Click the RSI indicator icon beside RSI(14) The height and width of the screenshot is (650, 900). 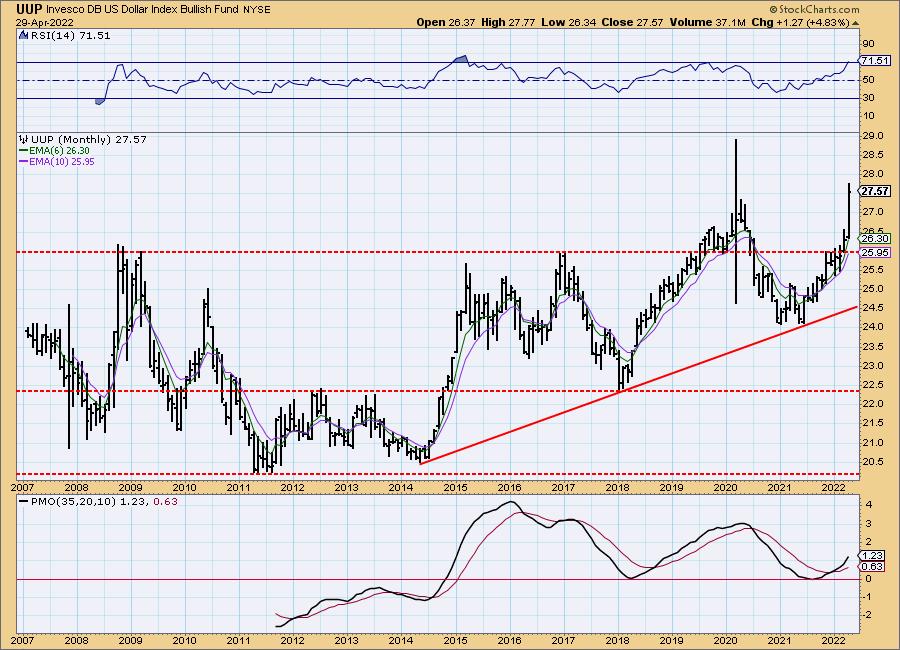tap(23, 36)
